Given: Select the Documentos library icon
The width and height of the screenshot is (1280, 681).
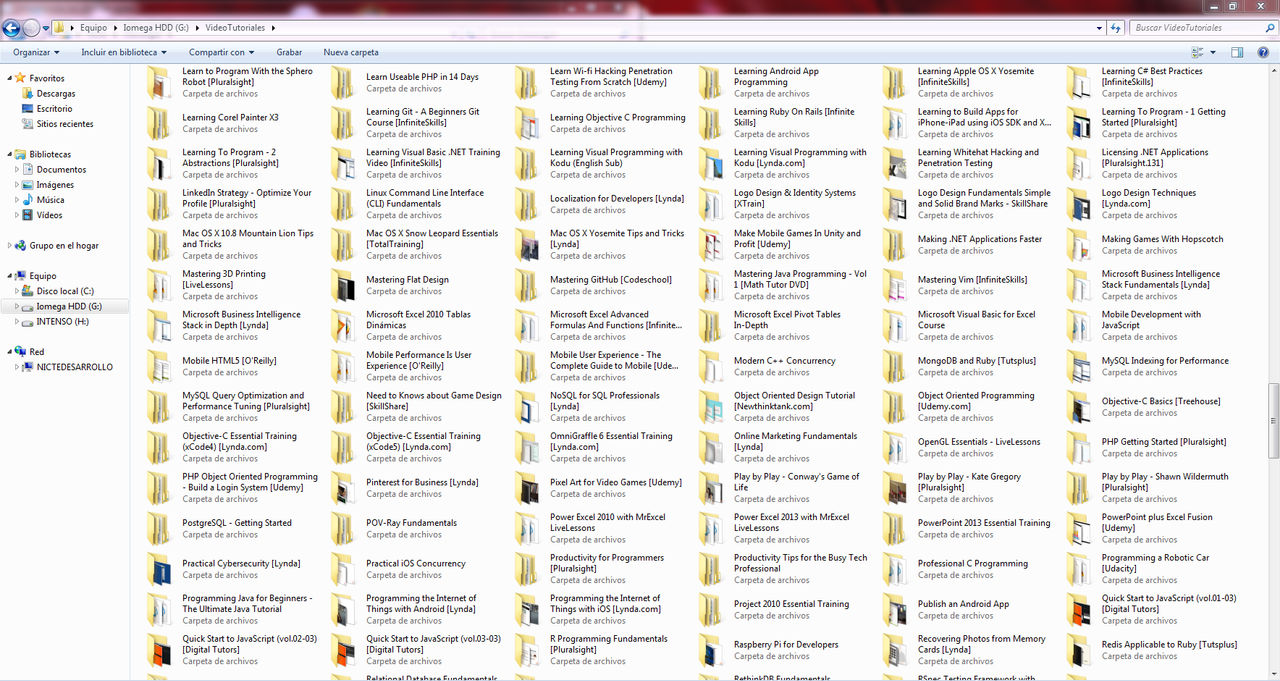Looking at the screenshot, I should click(28, 170).
